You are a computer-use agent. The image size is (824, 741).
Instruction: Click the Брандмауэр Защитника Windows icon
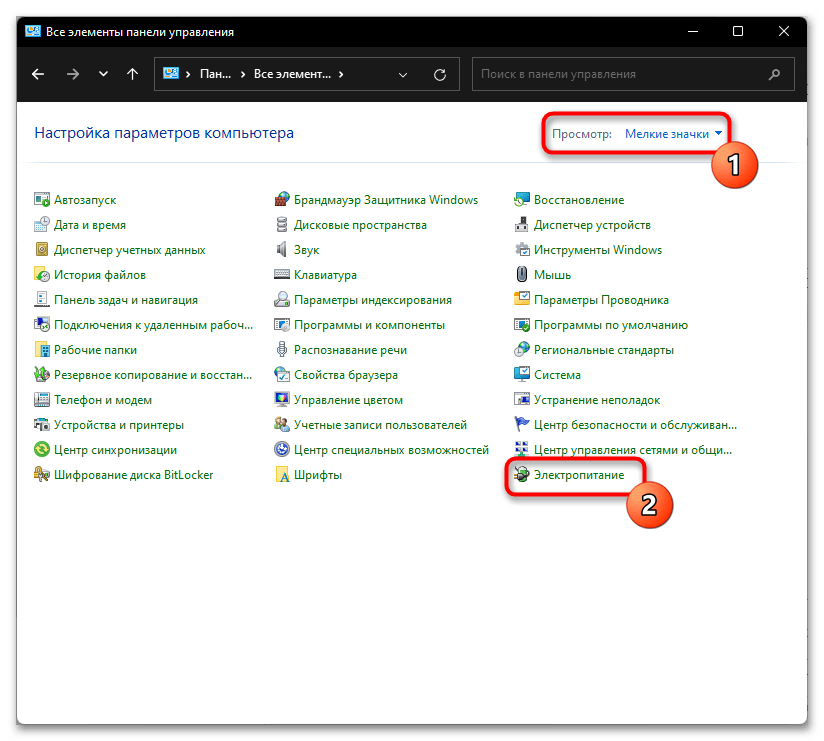[x=282, y=200]
